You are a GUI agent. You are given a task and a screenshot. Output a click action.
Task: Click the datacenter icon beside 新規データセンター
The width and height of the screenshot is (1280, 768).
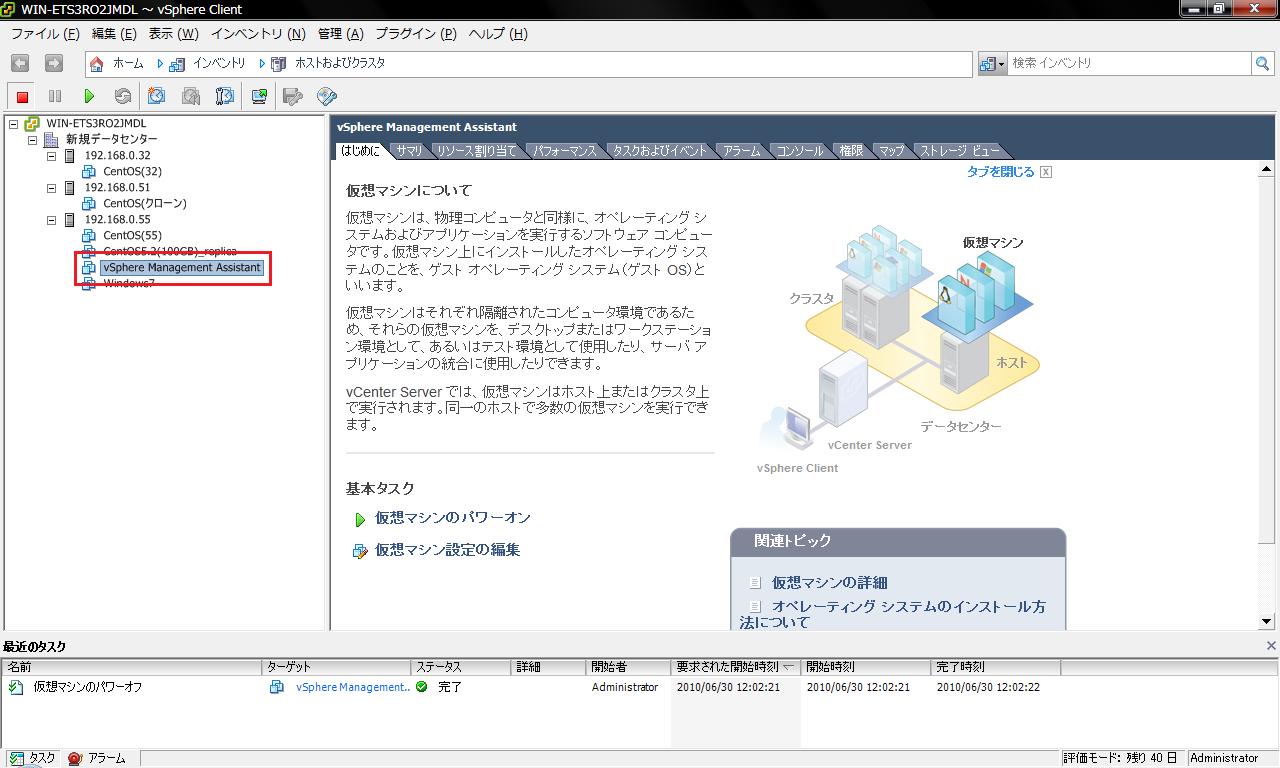click(x=51, y=140)
